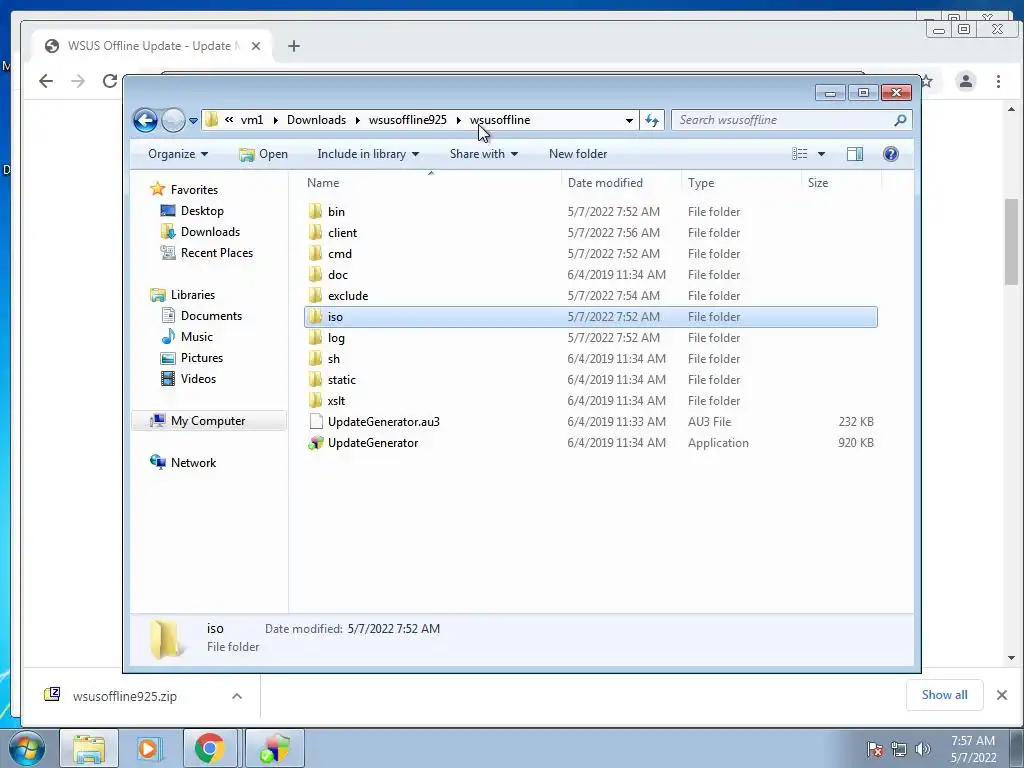Select UpdateGenerator.au3 file icon
Viewport: 1024px width, 768px height.
coord(316,422)
